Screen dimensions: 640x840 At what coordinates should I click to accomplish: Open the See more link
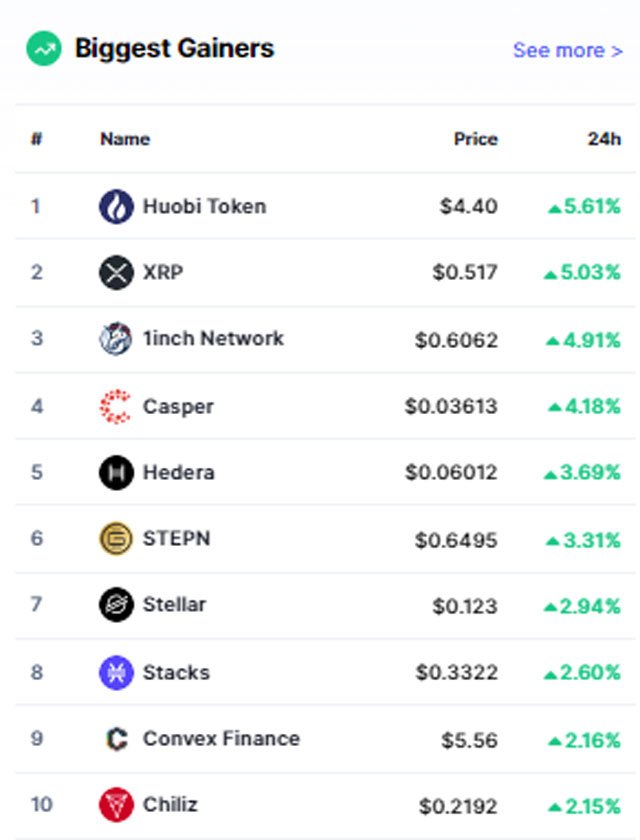568,50
